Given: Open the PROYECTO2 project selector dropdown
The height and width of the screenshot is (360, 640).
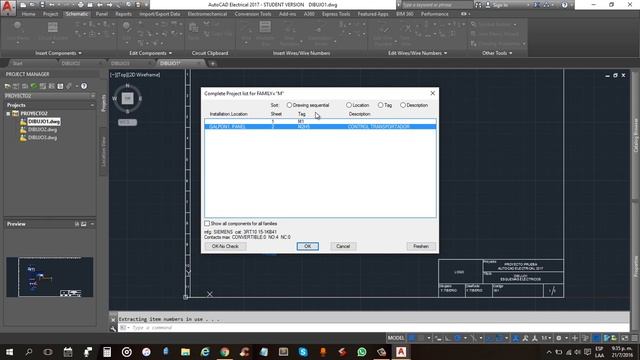Looking at the screenshot, I should [x=50, y=96].
